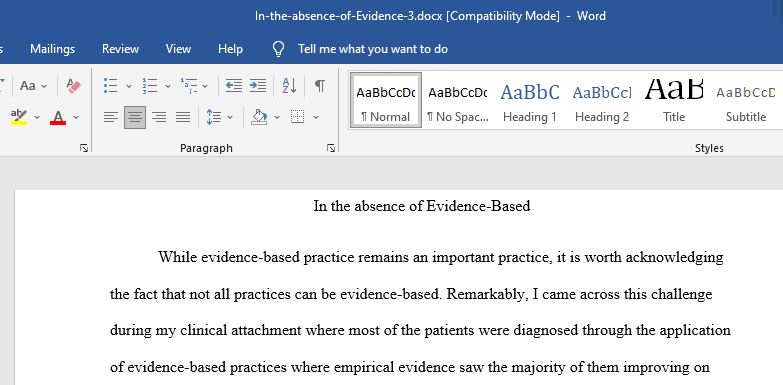The image size is (783, 385).
Task: Apply Shading paint bucket
Action: tap(259, 117)
